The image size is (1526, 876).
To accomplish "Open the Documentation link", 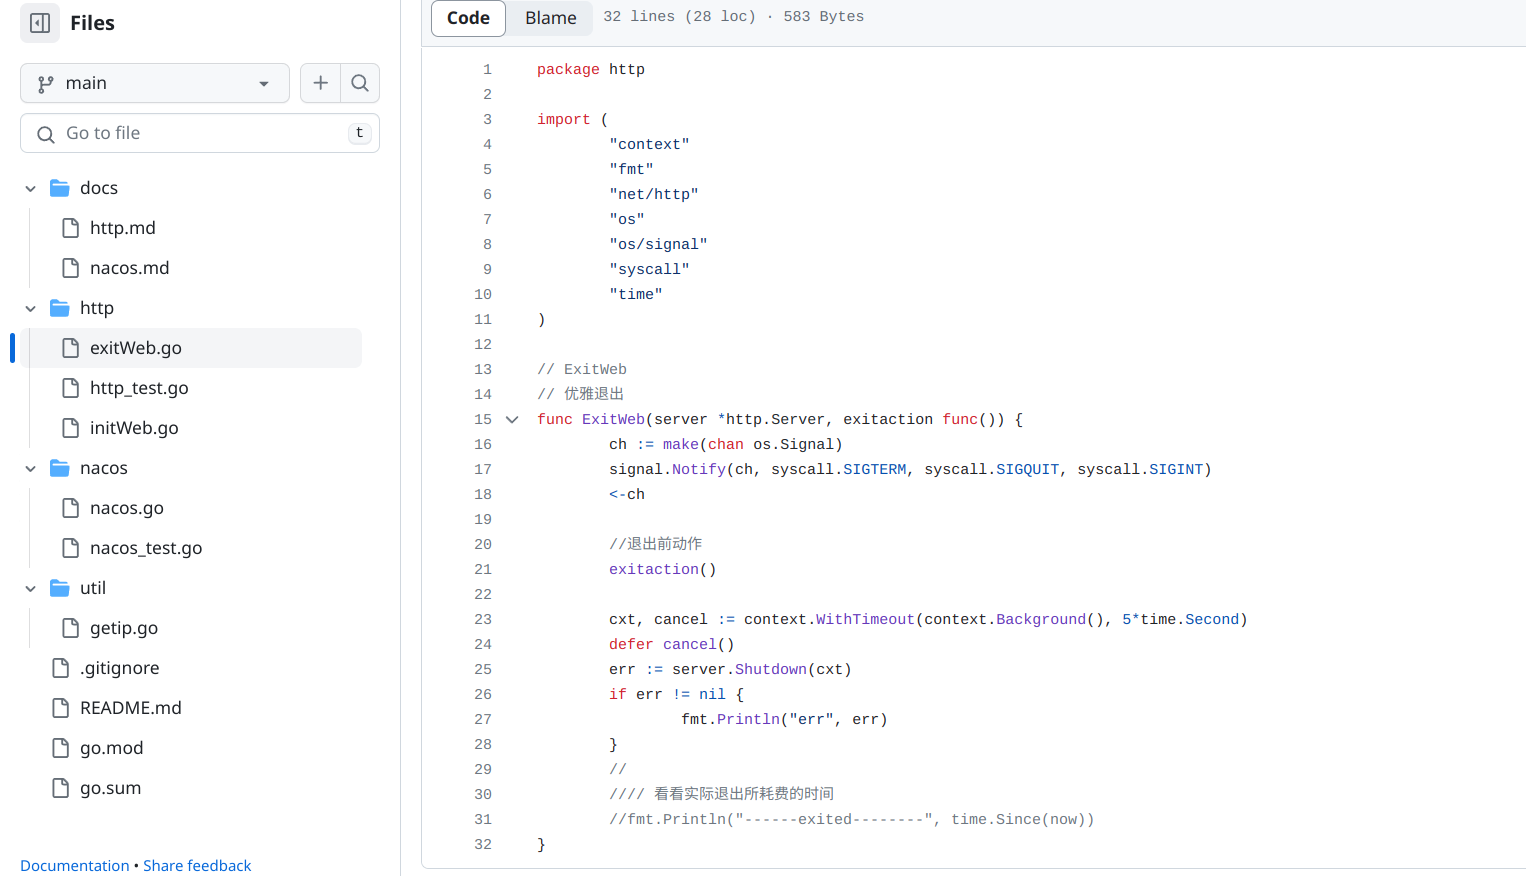I will click(75, 866).
